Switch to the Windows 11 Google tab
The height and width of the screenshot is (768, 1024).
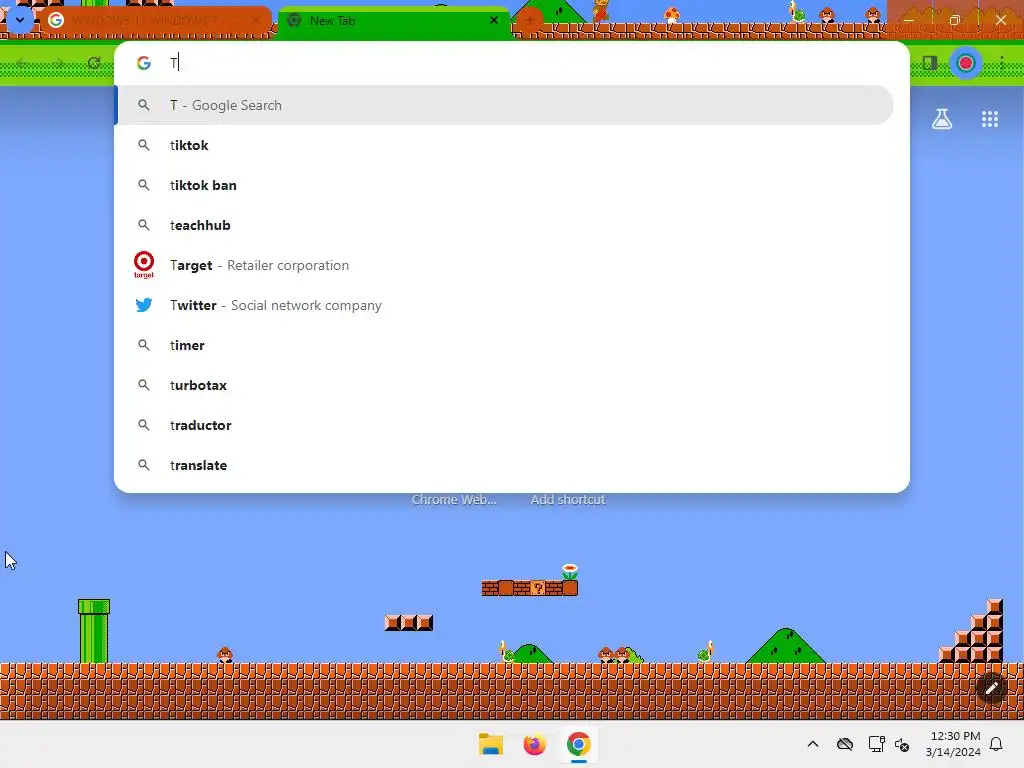click(155, 21)
